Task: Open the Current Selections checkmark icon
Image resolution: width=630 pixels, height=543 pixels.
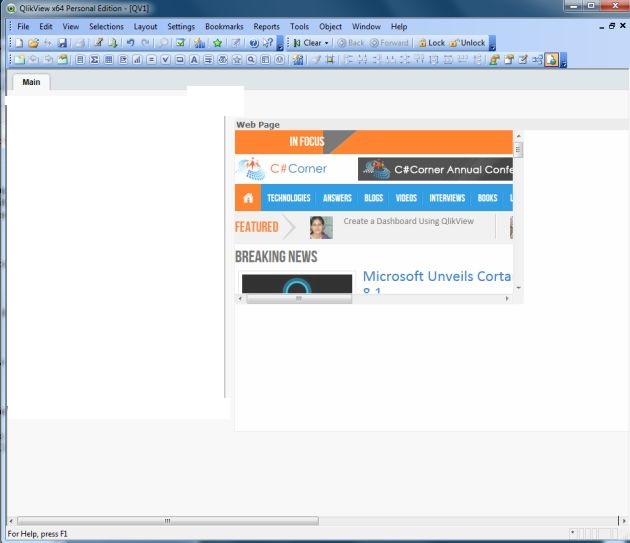Action: (180, 43)
